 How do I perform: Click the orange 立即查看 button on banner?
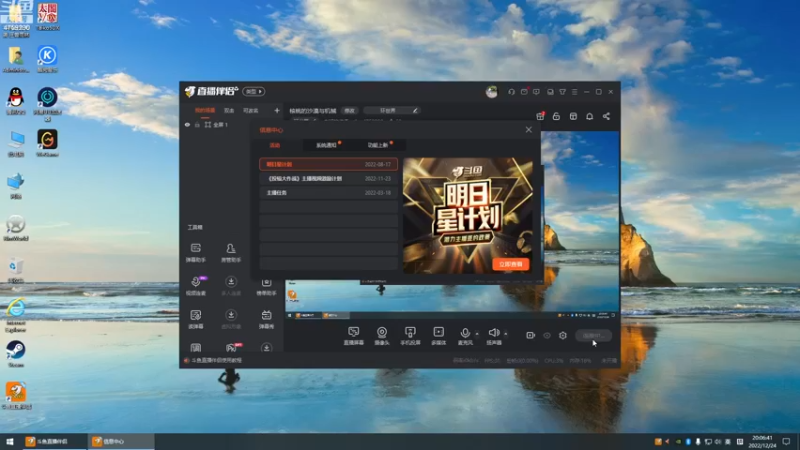click(511, 264)
